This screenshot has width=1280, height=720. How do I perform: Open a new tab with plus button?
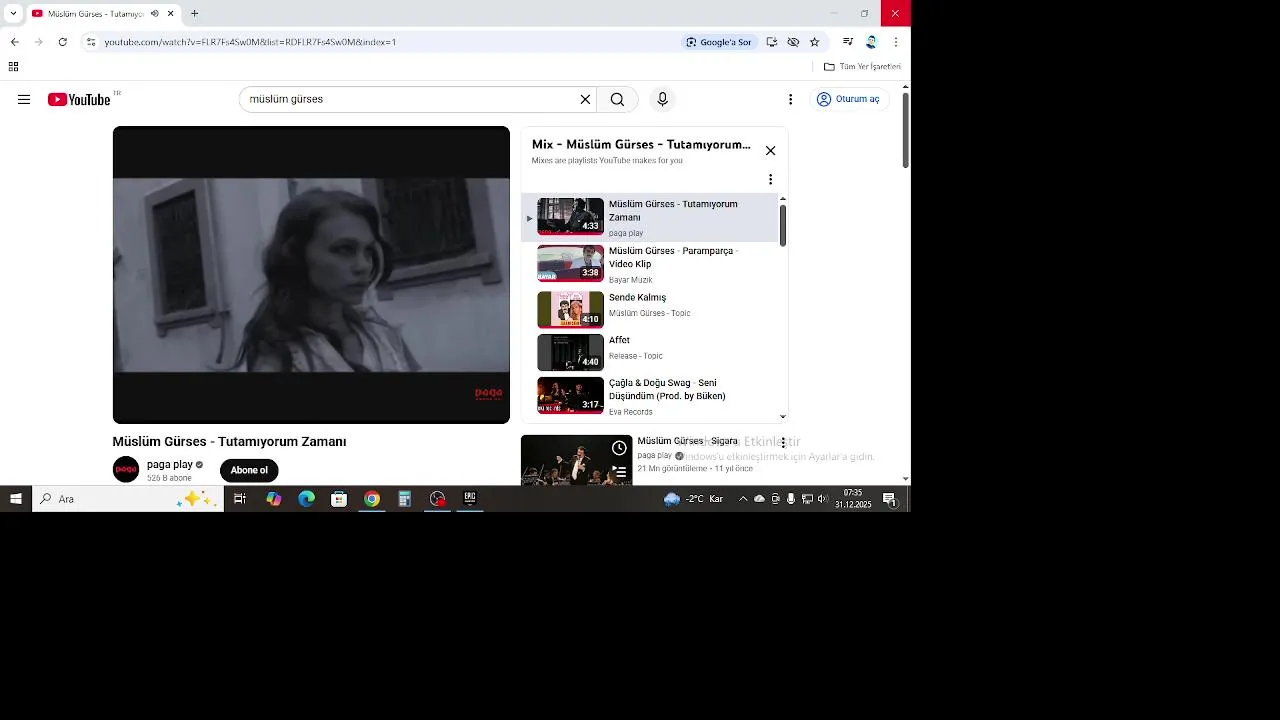194,14
